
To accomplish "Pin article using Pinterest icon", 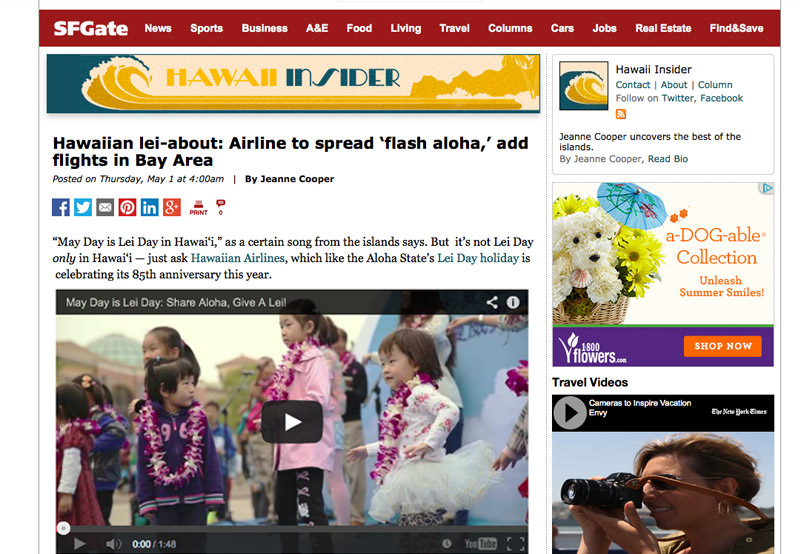I will (x=128, y=207).
